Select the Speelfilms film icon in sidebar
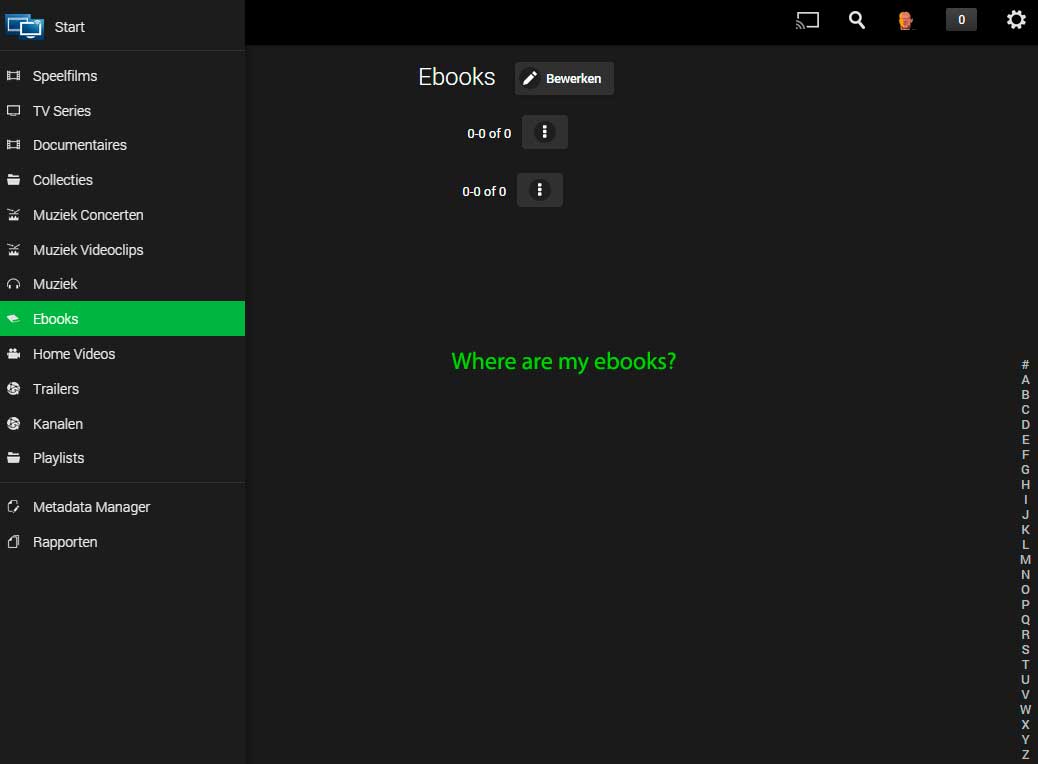 (x=15, y=75)
